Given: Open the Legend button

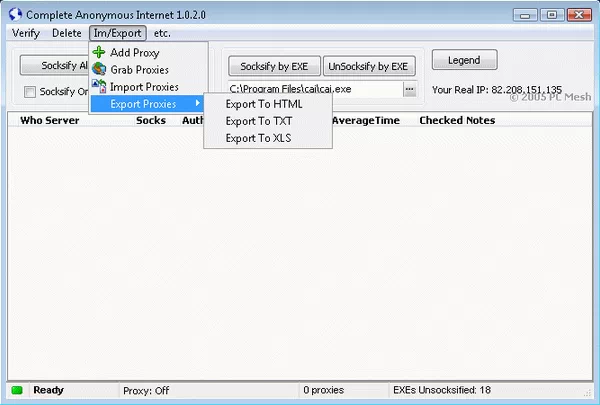Looking at the screenshot, I should point(464,60).
